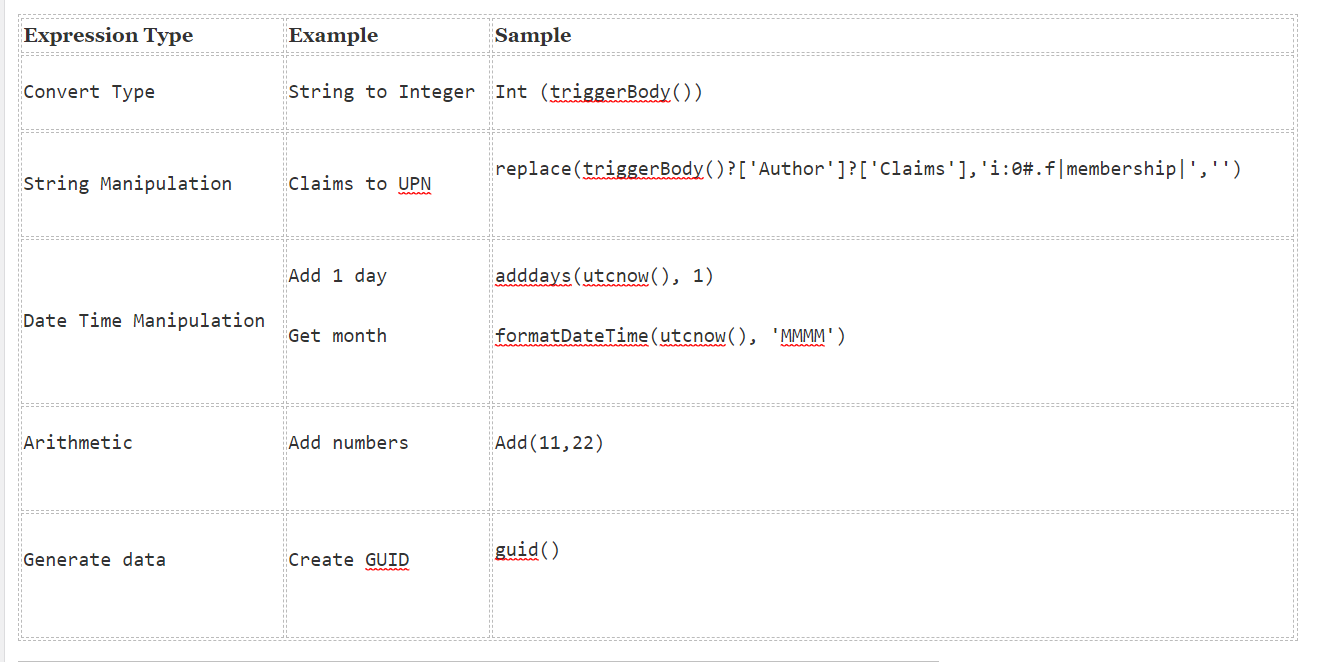Viewport: 1321px width, 662px height.
Task: Click the adddays(utcnow(), 1) expression
Action: [x=604, y=276]
